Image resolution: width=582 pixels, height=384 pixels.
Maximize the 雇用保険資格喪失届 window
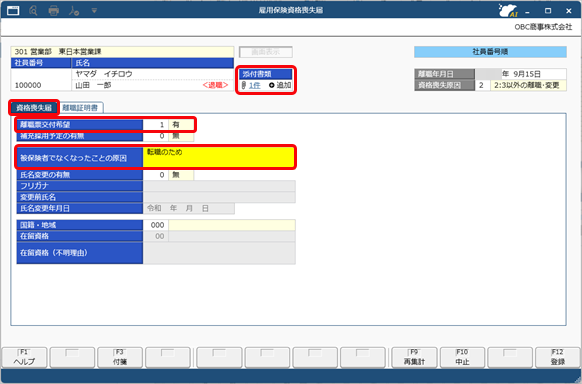[548, 11]
